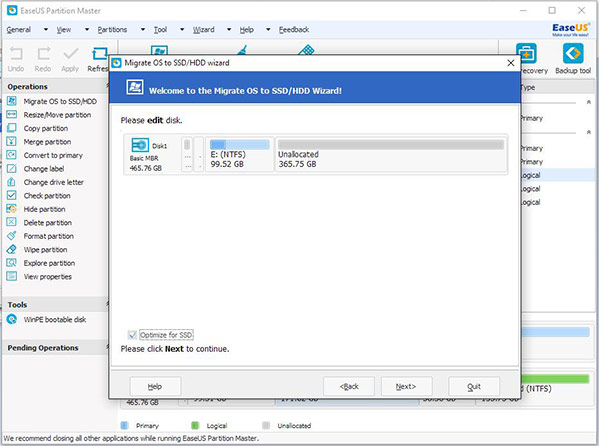Click the wizard Help button
Screen dimensions: 599x446
click(x=155, y=386)
